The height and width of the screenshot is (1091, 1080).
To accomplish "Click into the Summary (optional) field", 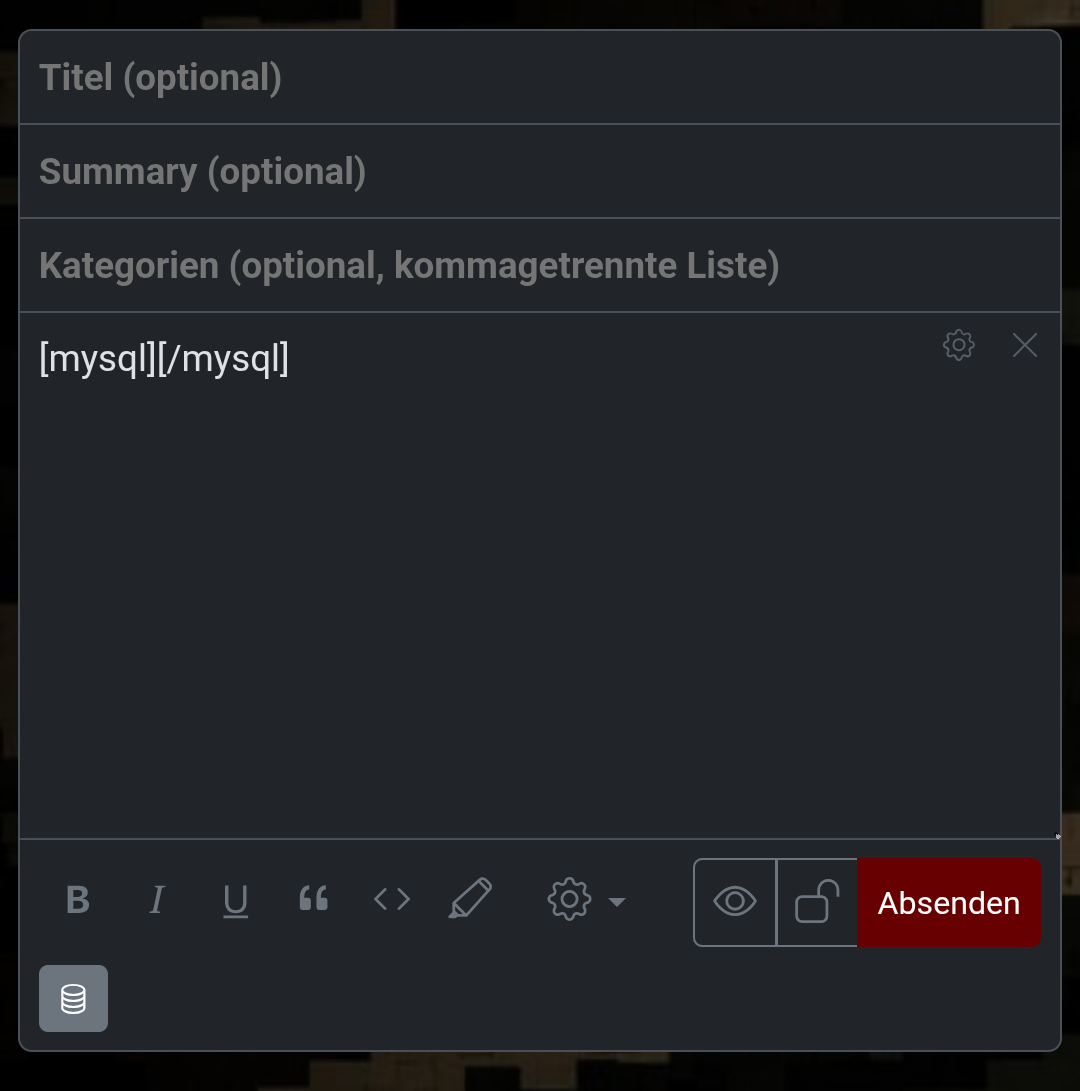I will pyautogui.click(x=540, y=172).
